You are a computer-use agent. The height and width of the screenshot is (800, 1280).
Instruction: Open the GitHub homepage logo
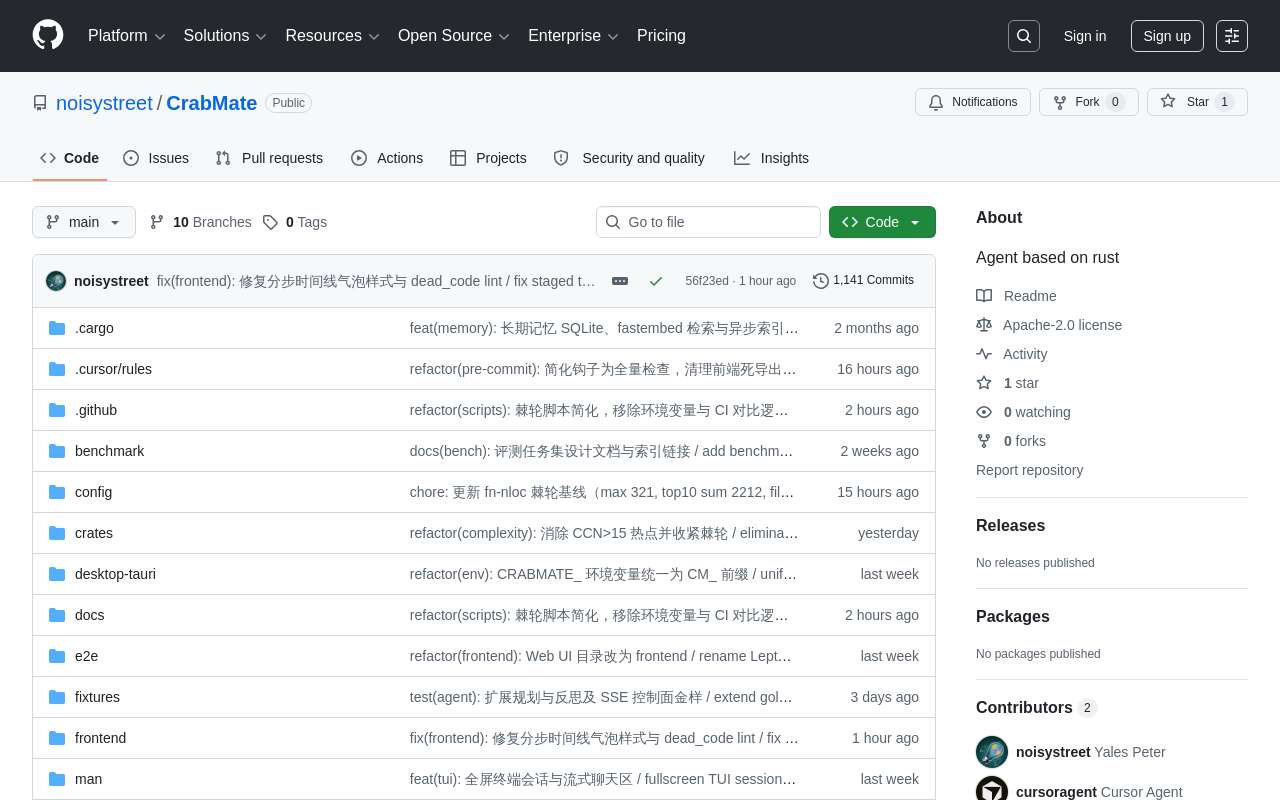[48, 35]
